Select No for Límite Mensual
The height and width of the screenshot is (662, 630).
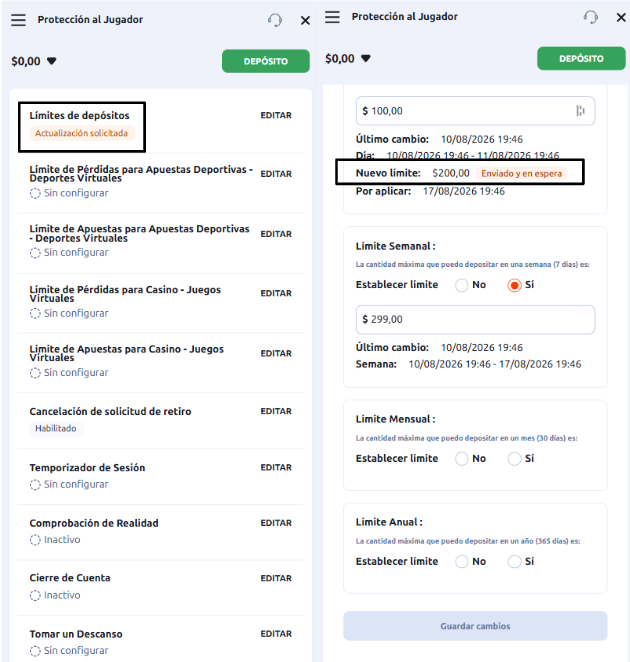pyautogui.click(x=462, y=459)
